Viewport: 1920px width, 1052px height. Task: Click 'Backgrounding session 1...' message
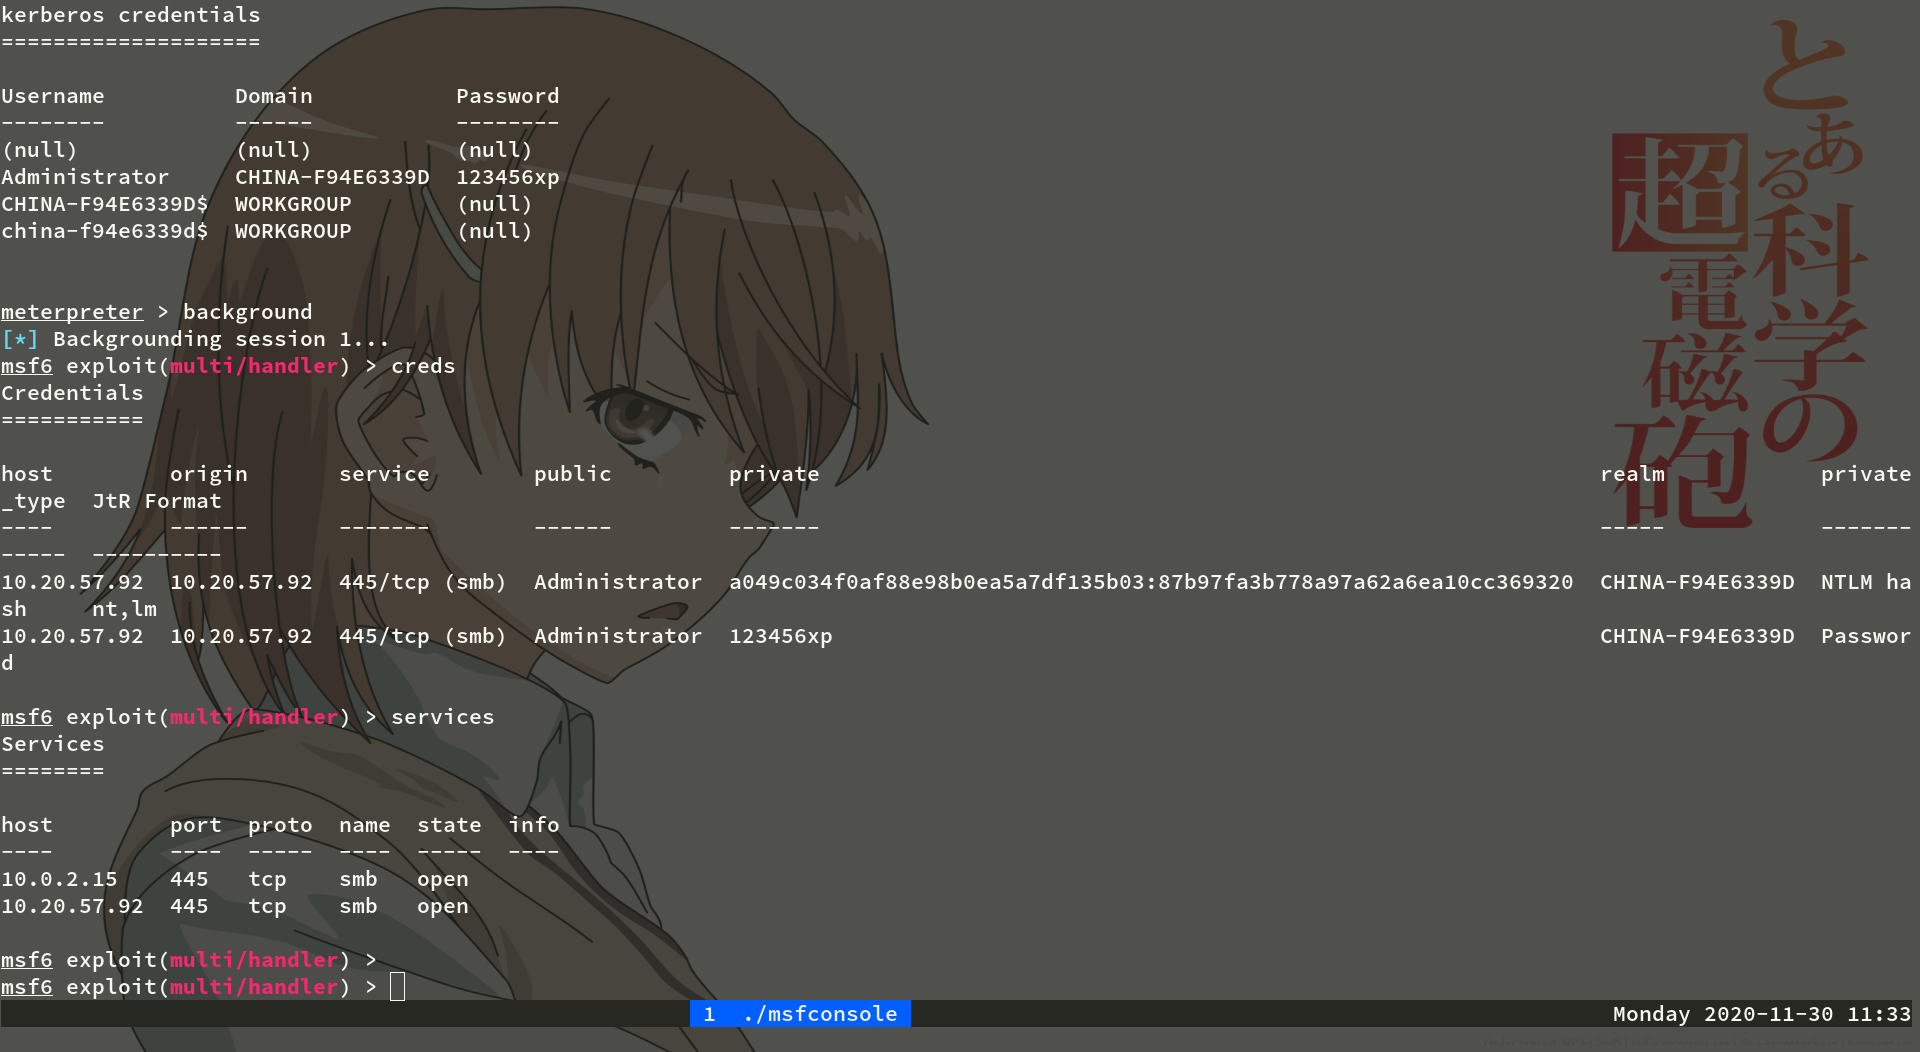222,339
